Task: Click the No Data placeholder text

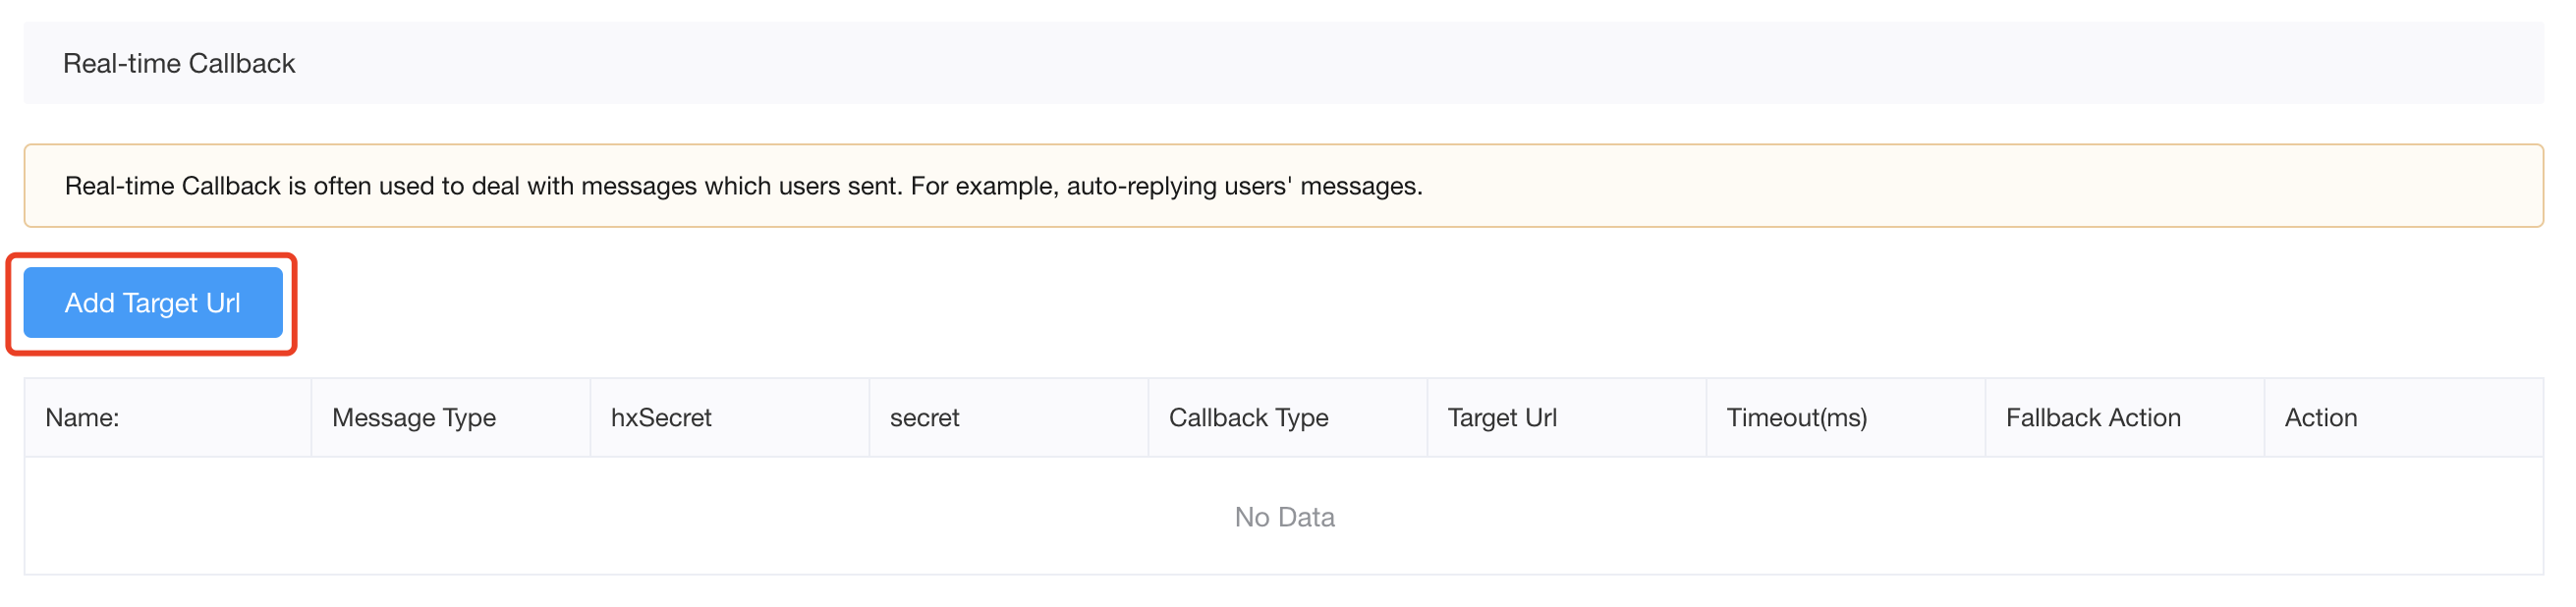Action: tap(1284, 517)
